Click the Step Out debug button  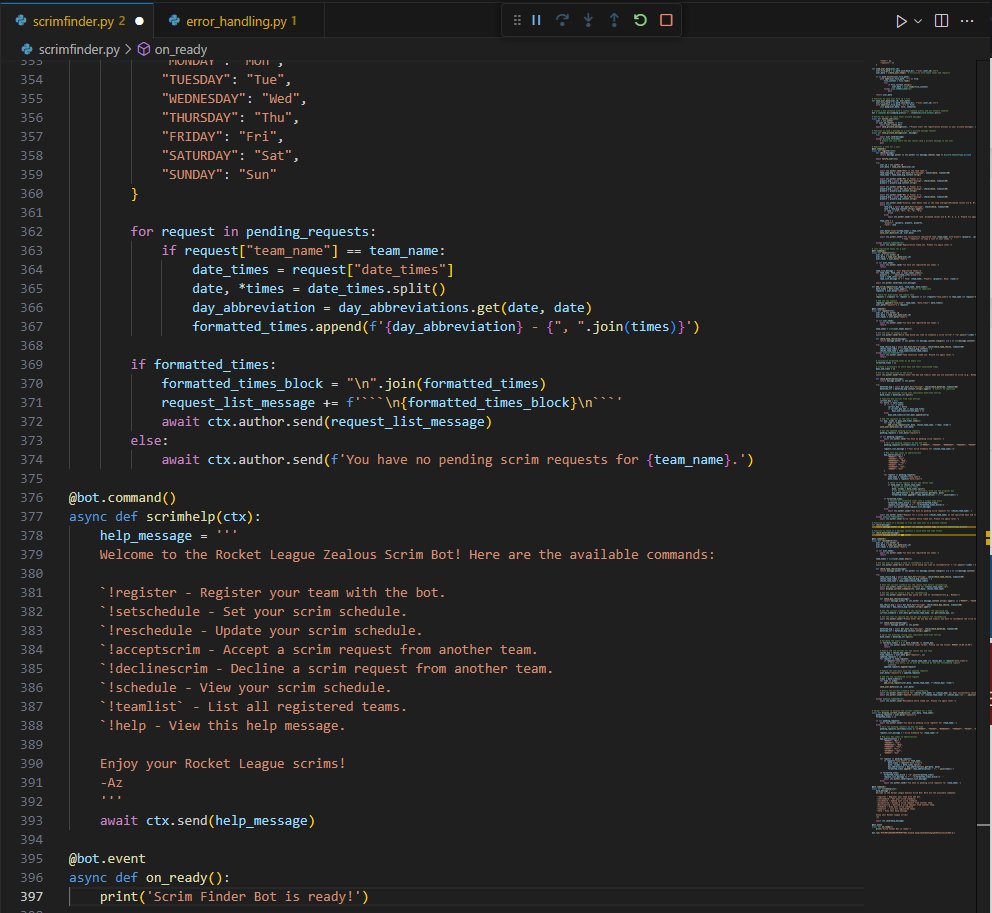coord(614,20)
